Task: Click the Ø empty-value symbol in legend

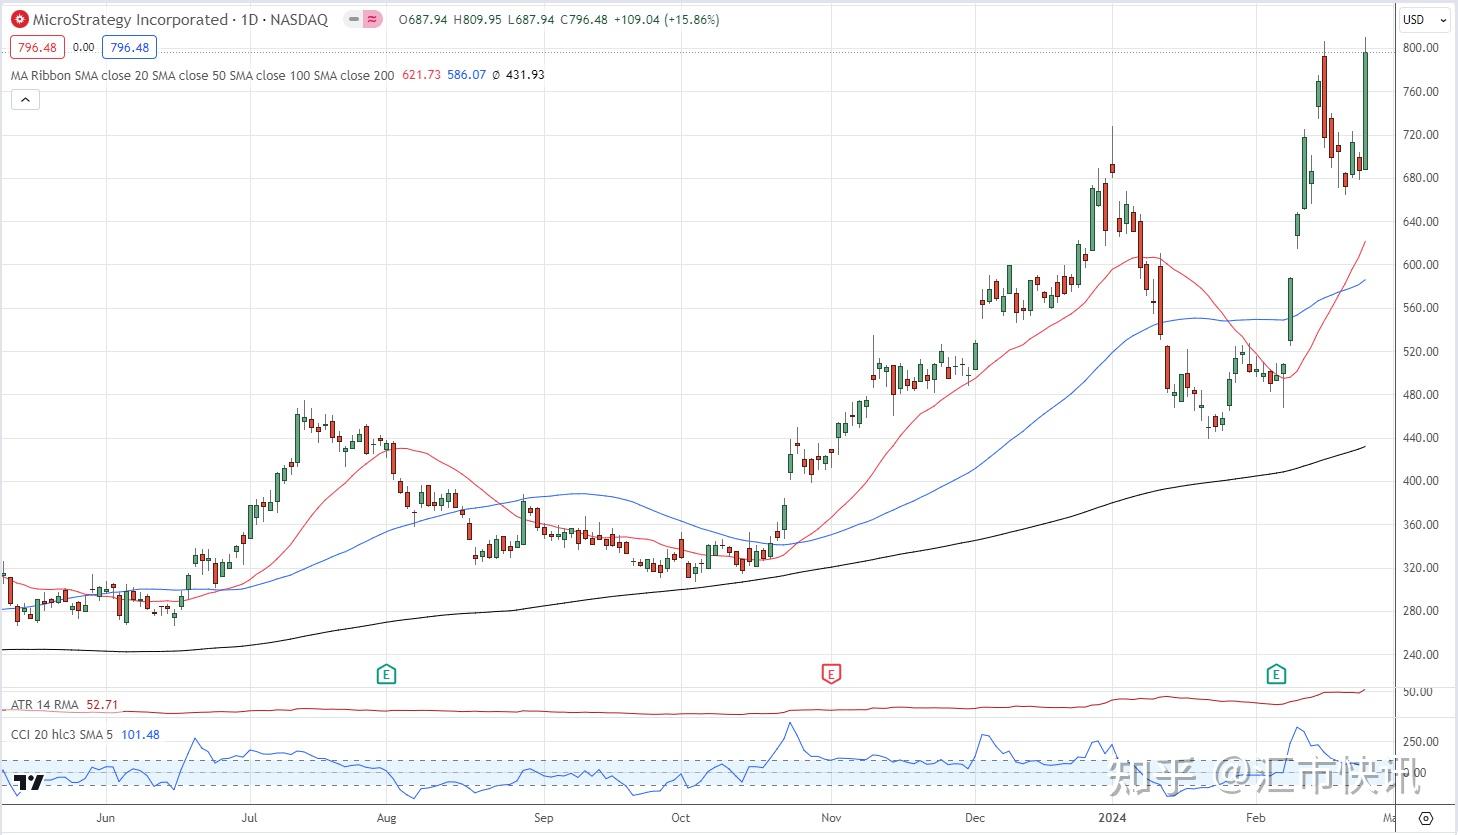Action: [496, 74]
